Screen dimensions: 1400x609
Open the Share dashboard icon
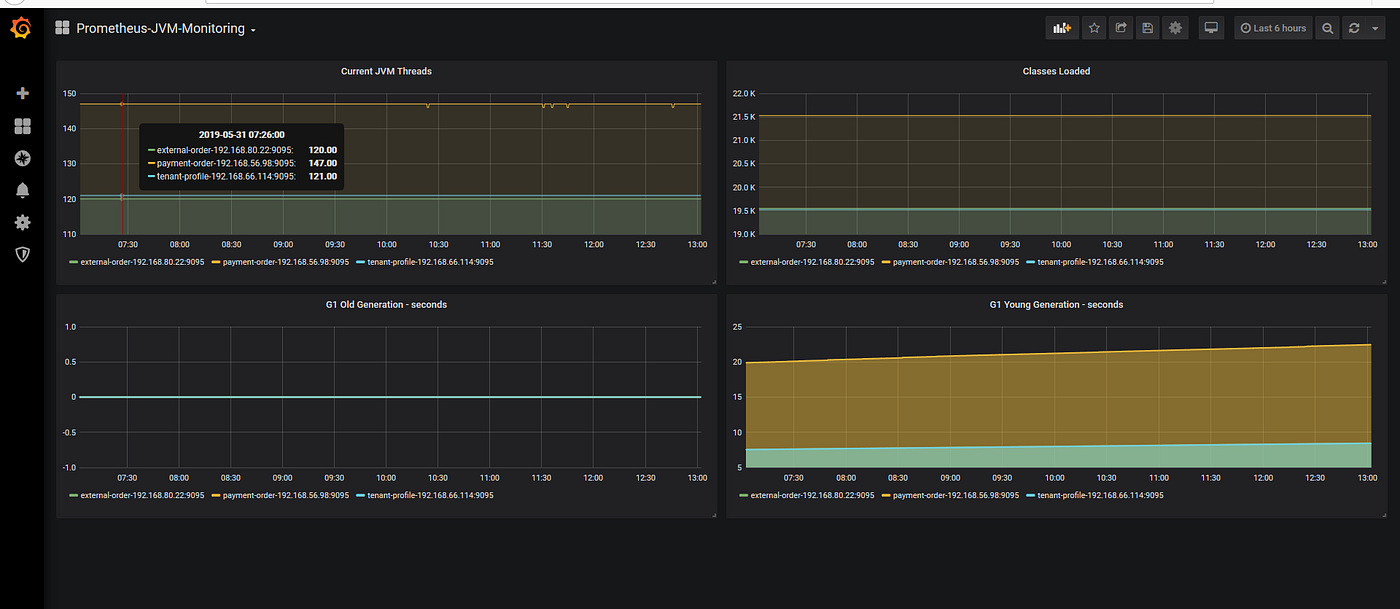(x=1121, y=27)
